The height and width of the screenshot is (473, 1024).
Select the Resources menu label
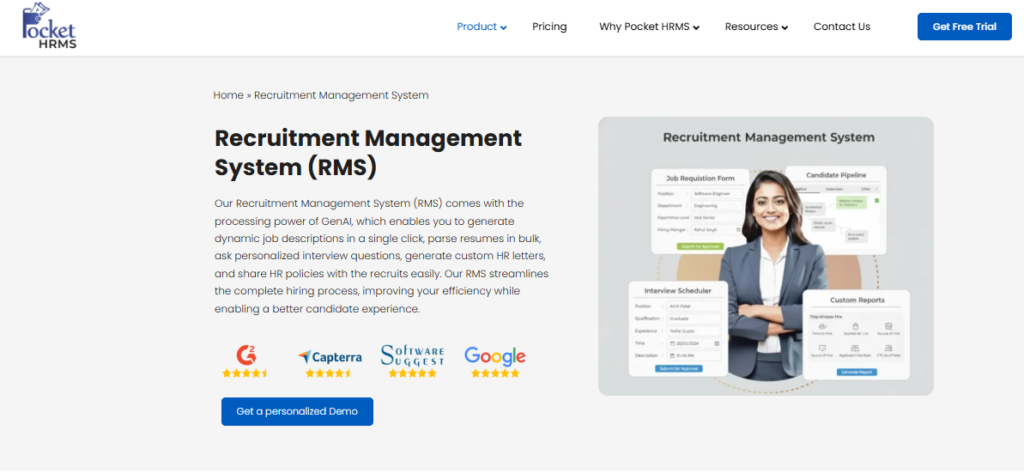(751, 27)
